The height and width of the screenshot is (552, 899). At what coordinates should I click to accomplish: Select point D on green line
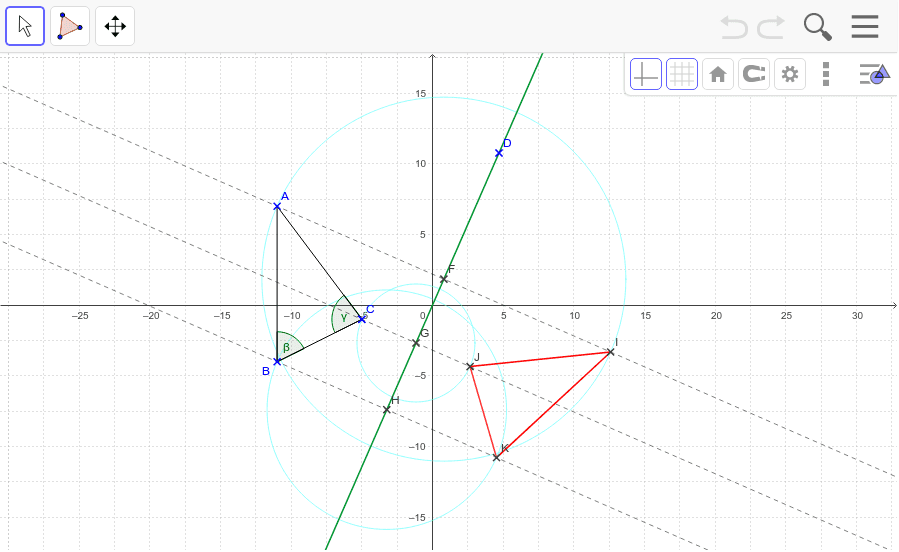pos(499,153)
